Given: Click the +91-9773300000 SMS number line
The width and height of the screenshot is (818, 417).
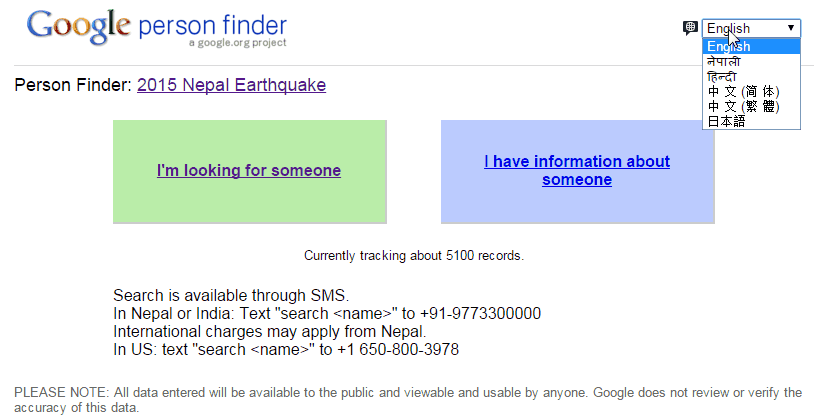Looking at the screenshot, I should tap(327, 314).
